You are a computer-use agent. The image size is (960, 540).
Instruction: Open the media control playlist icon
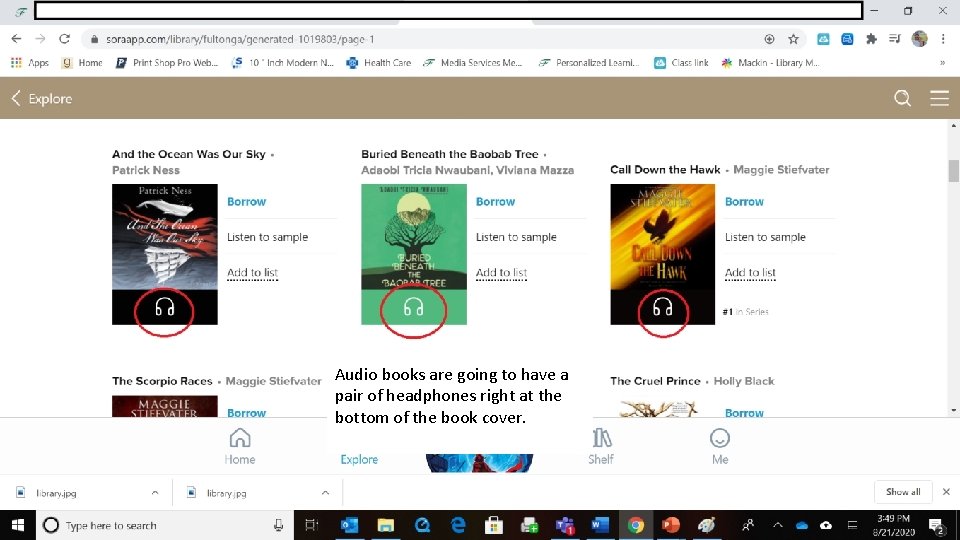pyautogui.click(x=894, y=39)
